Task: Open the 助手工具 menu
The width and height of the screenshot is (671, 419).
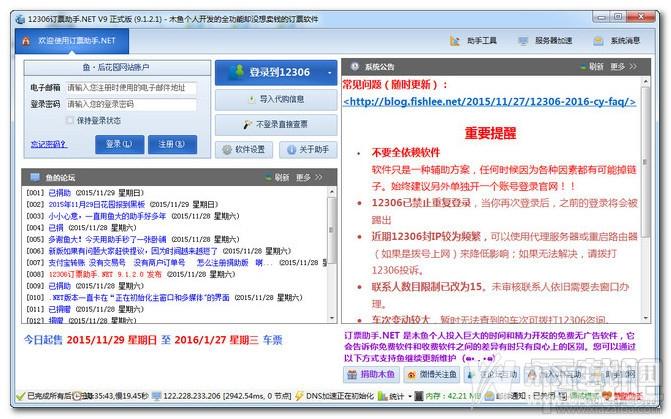Action: (473, 41)
